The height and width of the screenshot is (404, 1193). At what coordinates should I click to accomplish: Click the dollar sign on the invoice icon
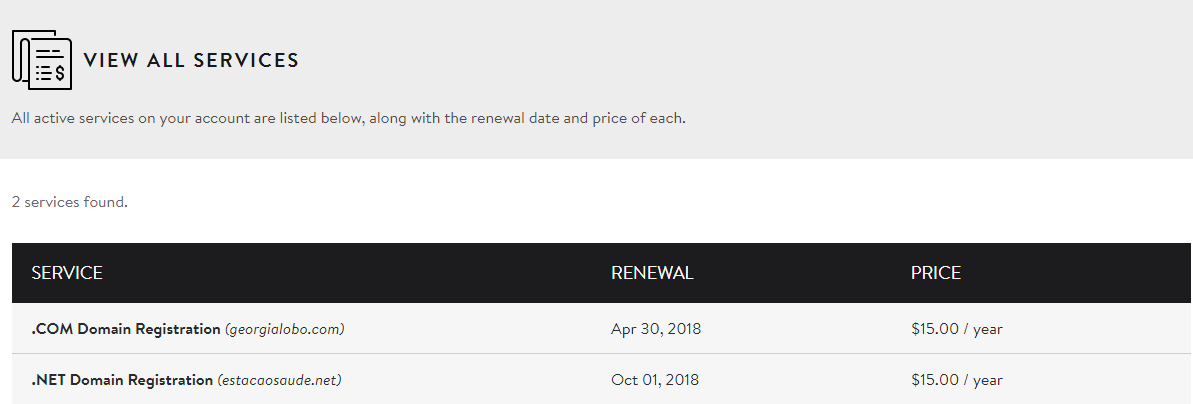[60, 72]
